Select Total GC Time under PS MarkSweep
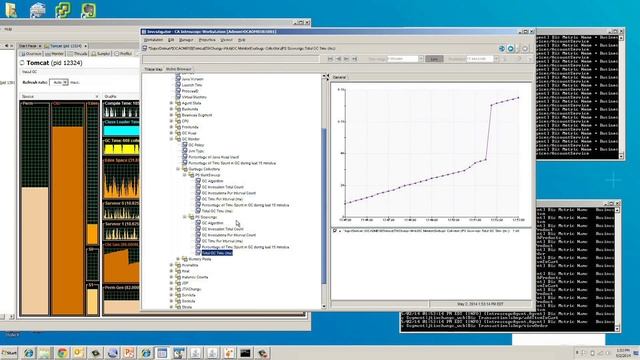The image size is (640, 360). [x=217, y=211]
